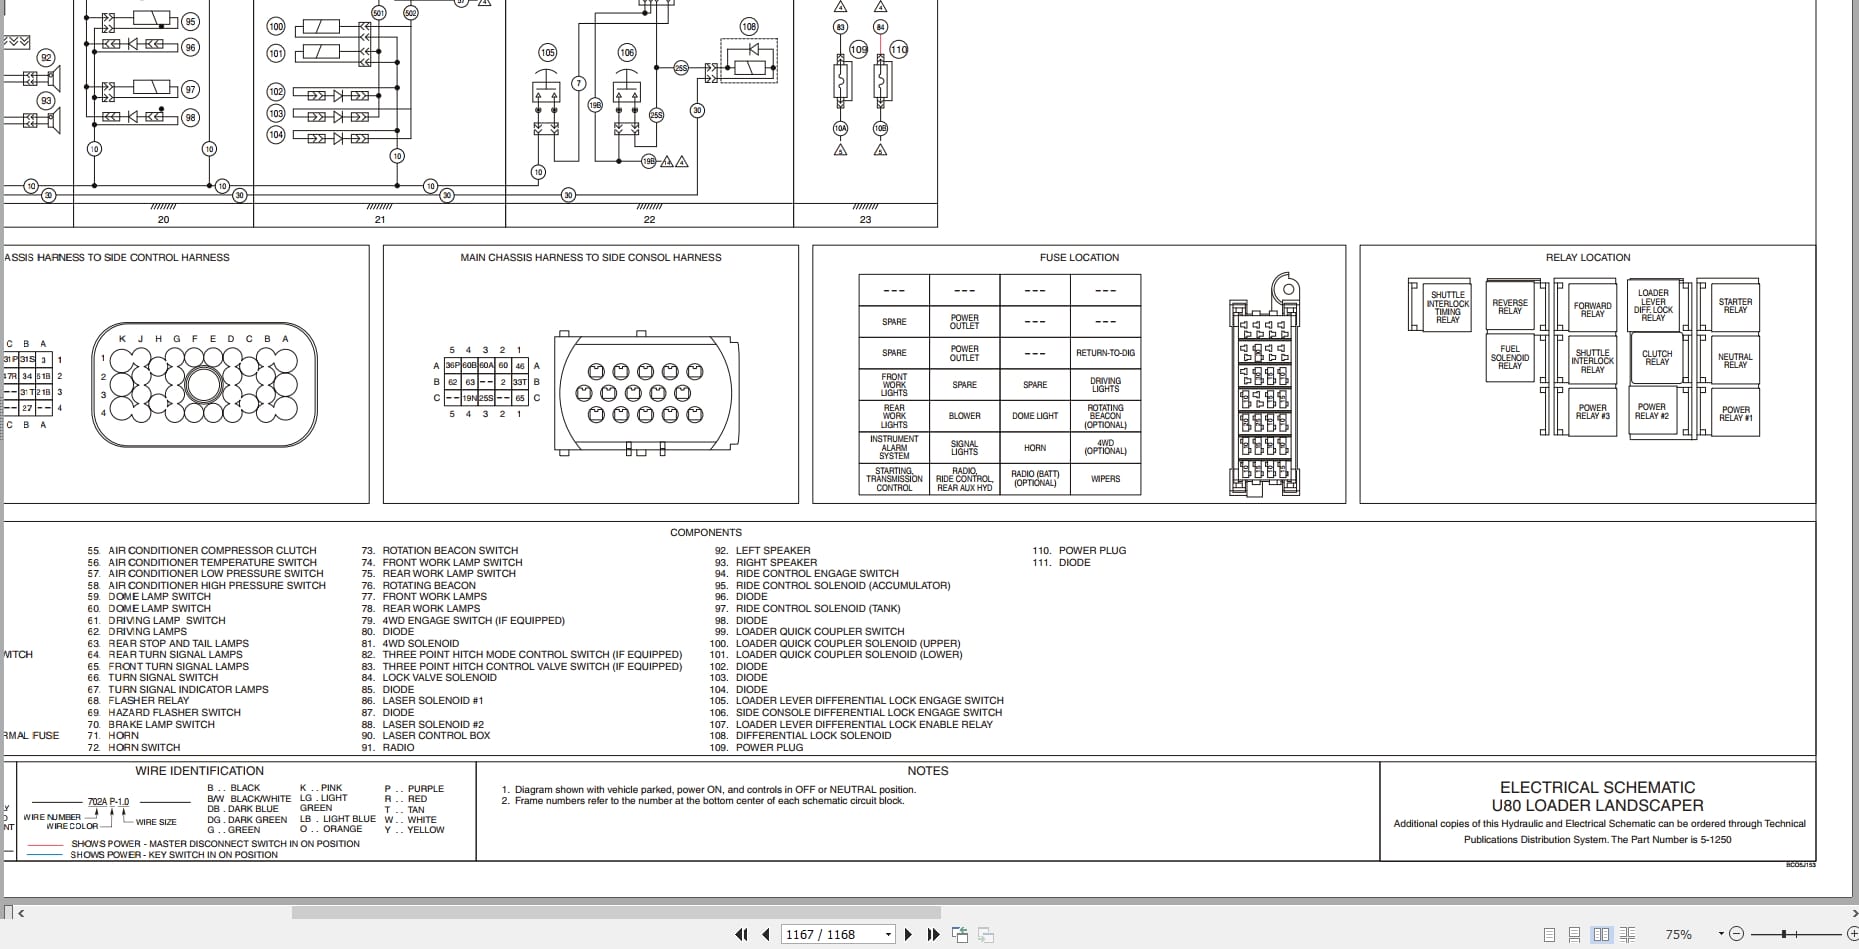Image resolution: width=1859 pixels, height=949 pixels.
Task: Click the WIPERS fuse cell
Action: point(1105,479)
